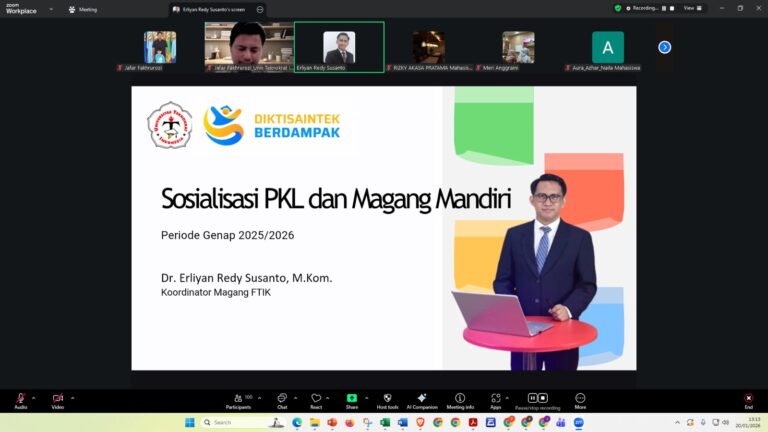This screenshot has height=432, width=768.
Task: Open the Chat panel
Action: 282,401
